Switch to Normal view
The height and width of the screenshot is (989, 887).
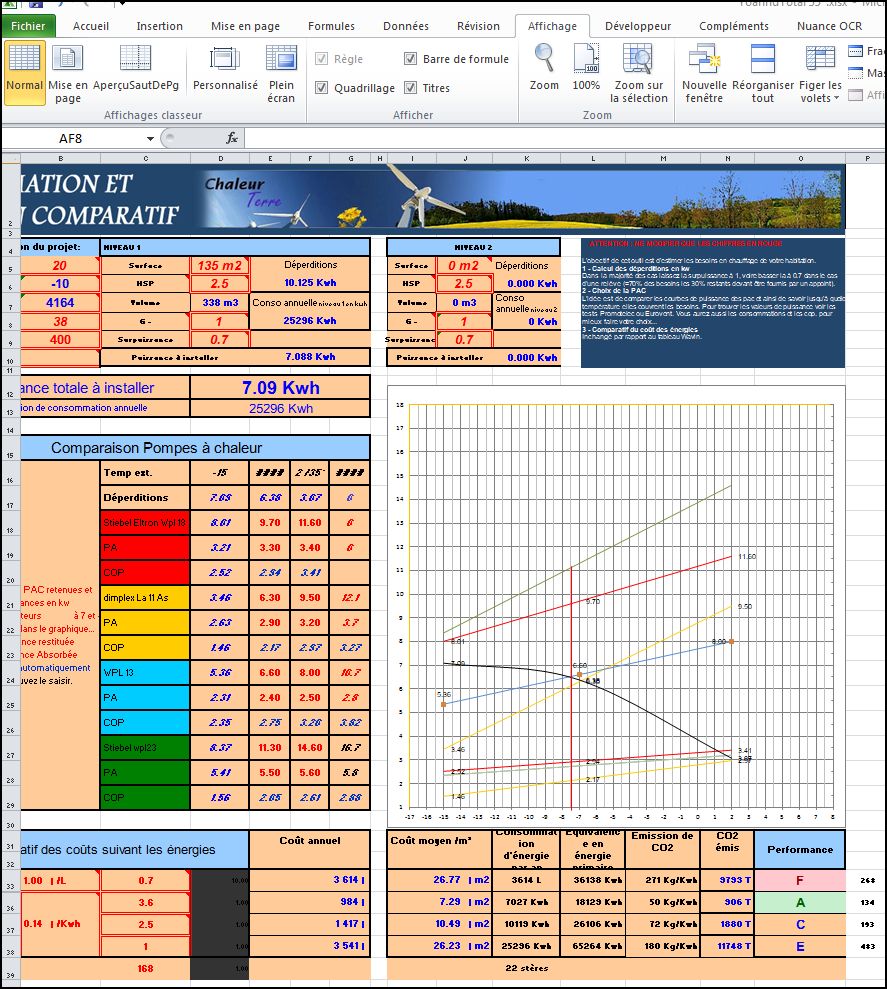click(25, 73)
